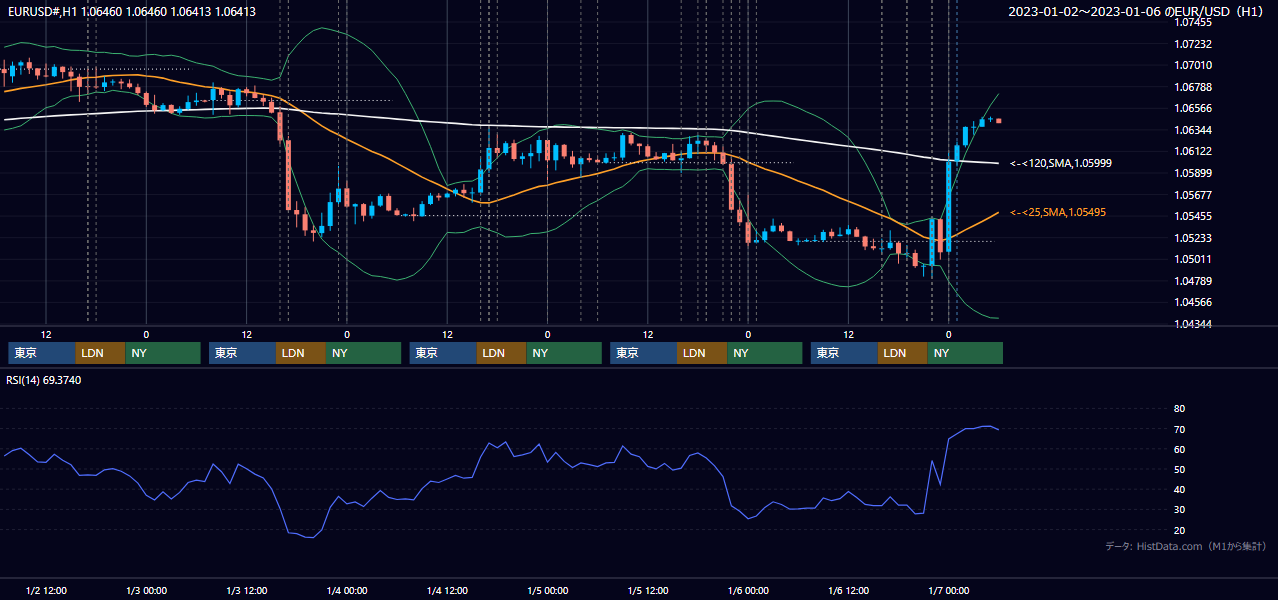Select the rightmost 東京 session block
The image size is (1278, 600).
click(844, 353)
